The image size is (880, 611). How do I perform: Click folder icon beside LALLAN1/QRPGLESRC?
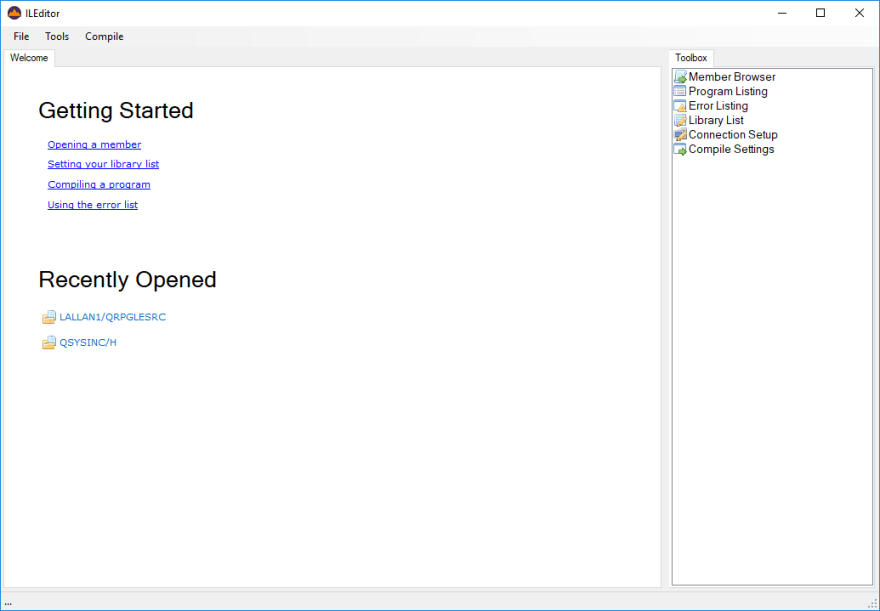pyautogui.click(x=49, y=317)
